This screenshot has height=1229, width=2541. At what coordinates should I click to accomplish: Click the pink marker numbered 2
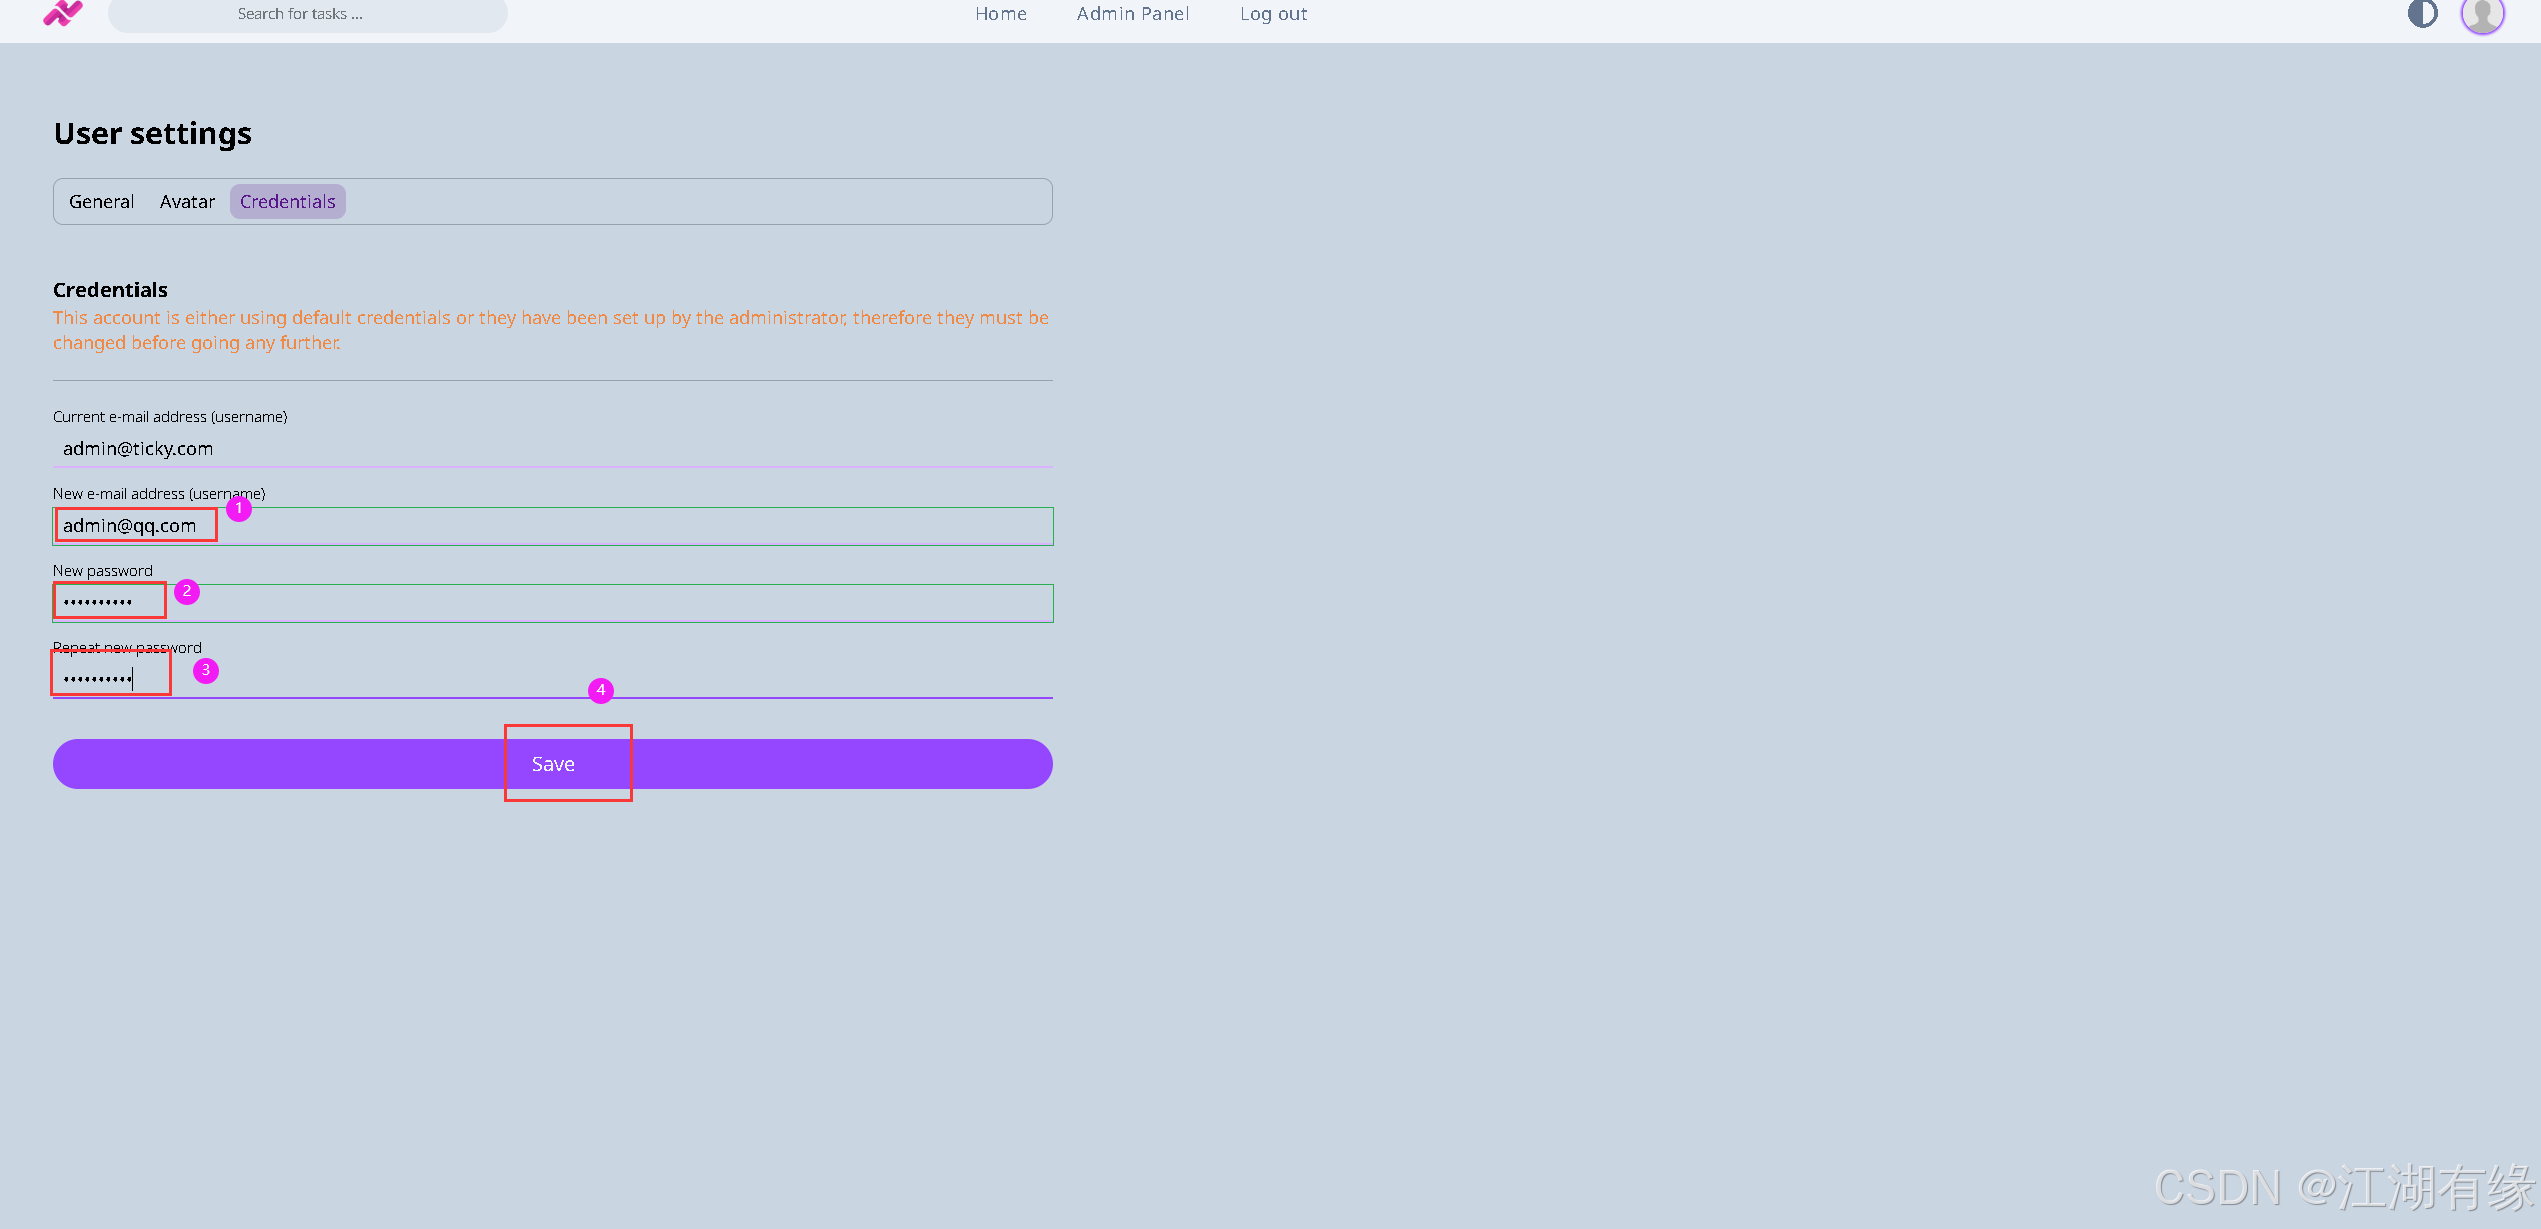187,591
